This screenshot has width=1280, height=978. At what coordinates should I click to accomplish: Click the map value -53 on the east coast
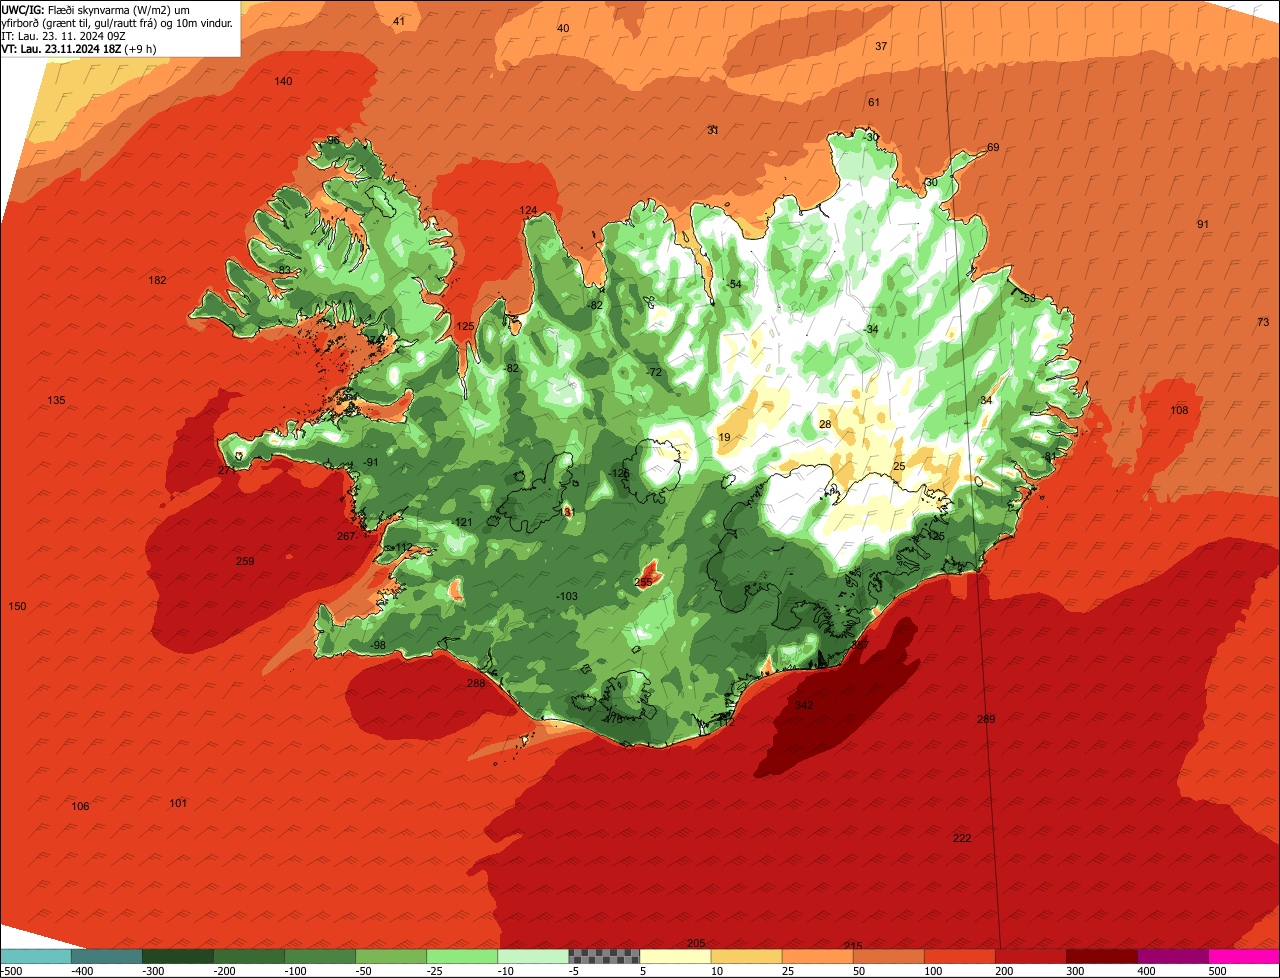pyautogui.click(x=1027, y=298)
